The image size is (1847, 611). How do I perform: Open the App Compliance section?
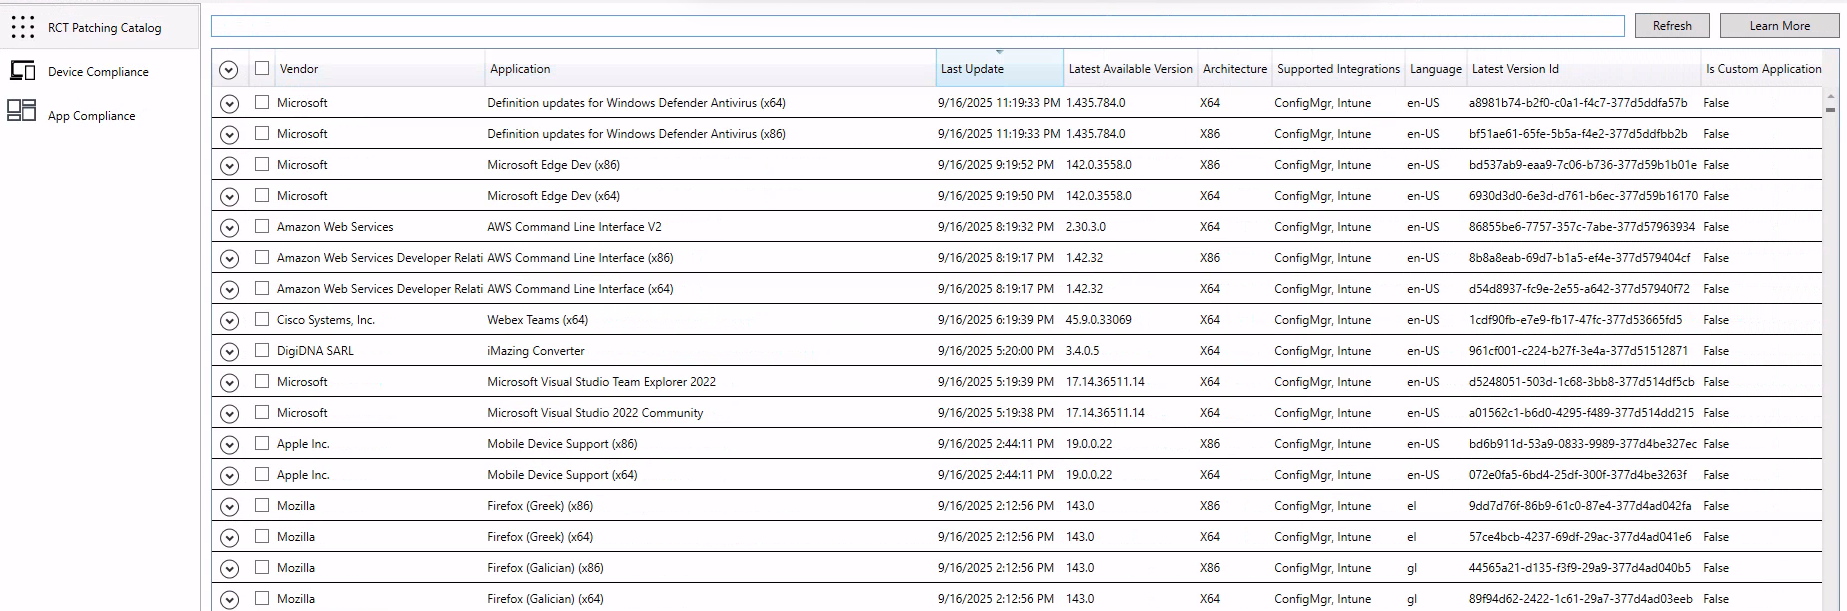point(91,116)
